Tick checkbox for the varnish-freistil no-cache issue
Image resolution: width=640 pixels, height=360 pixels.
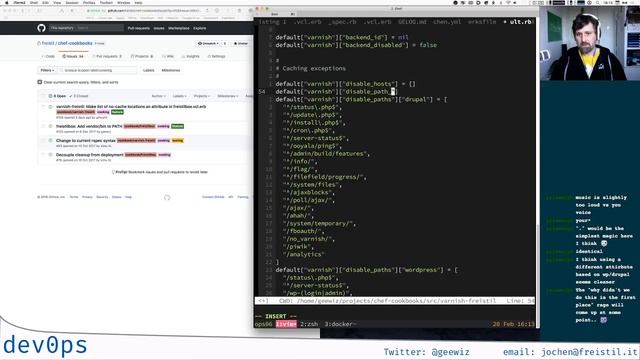[43, 107]
